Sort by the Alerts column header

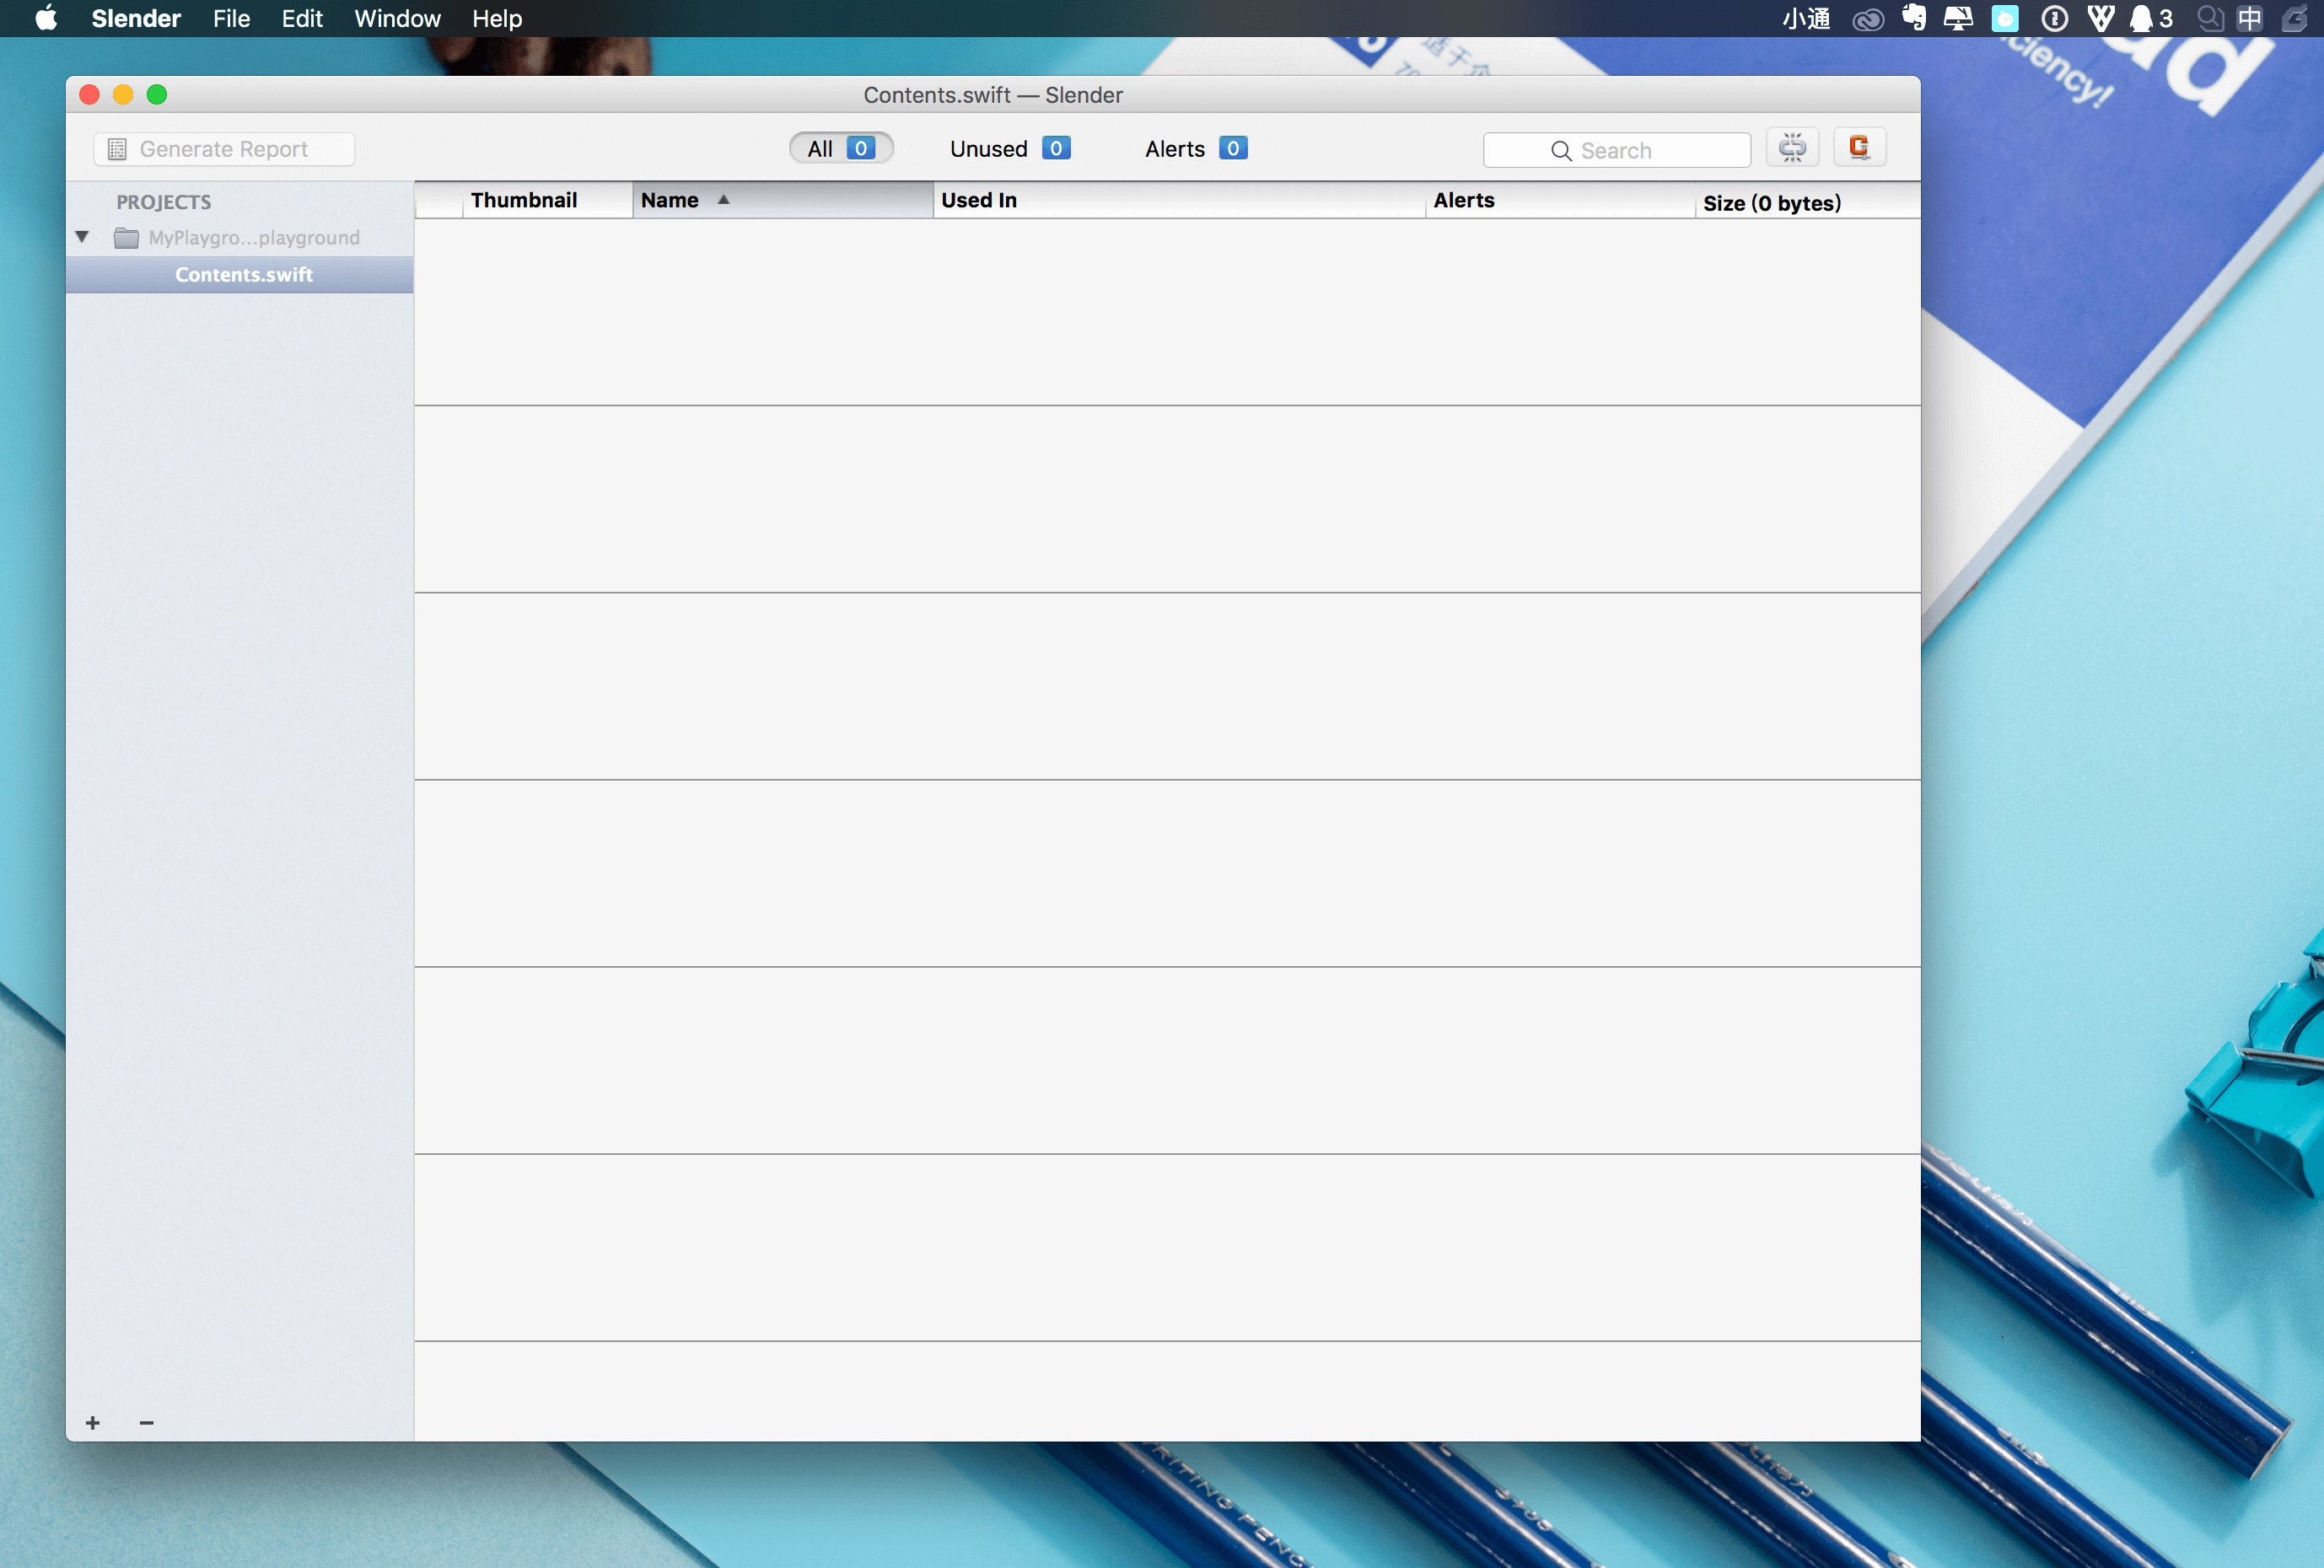coord(1560,200)
